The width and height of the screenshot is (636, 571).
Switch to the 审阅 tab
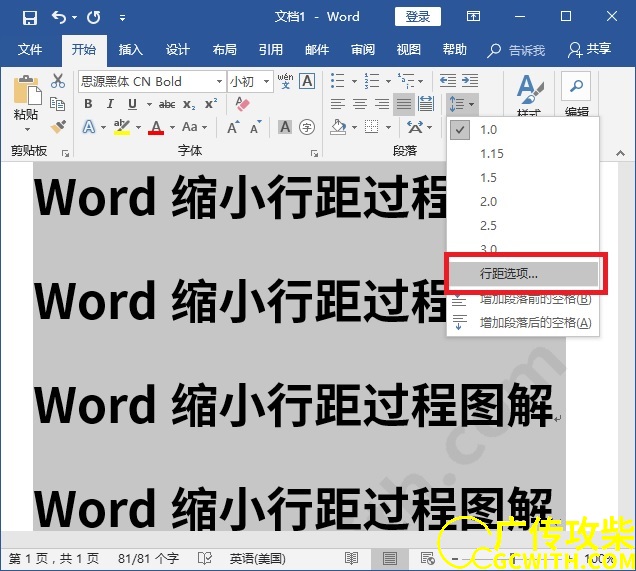tap(363, 49)
